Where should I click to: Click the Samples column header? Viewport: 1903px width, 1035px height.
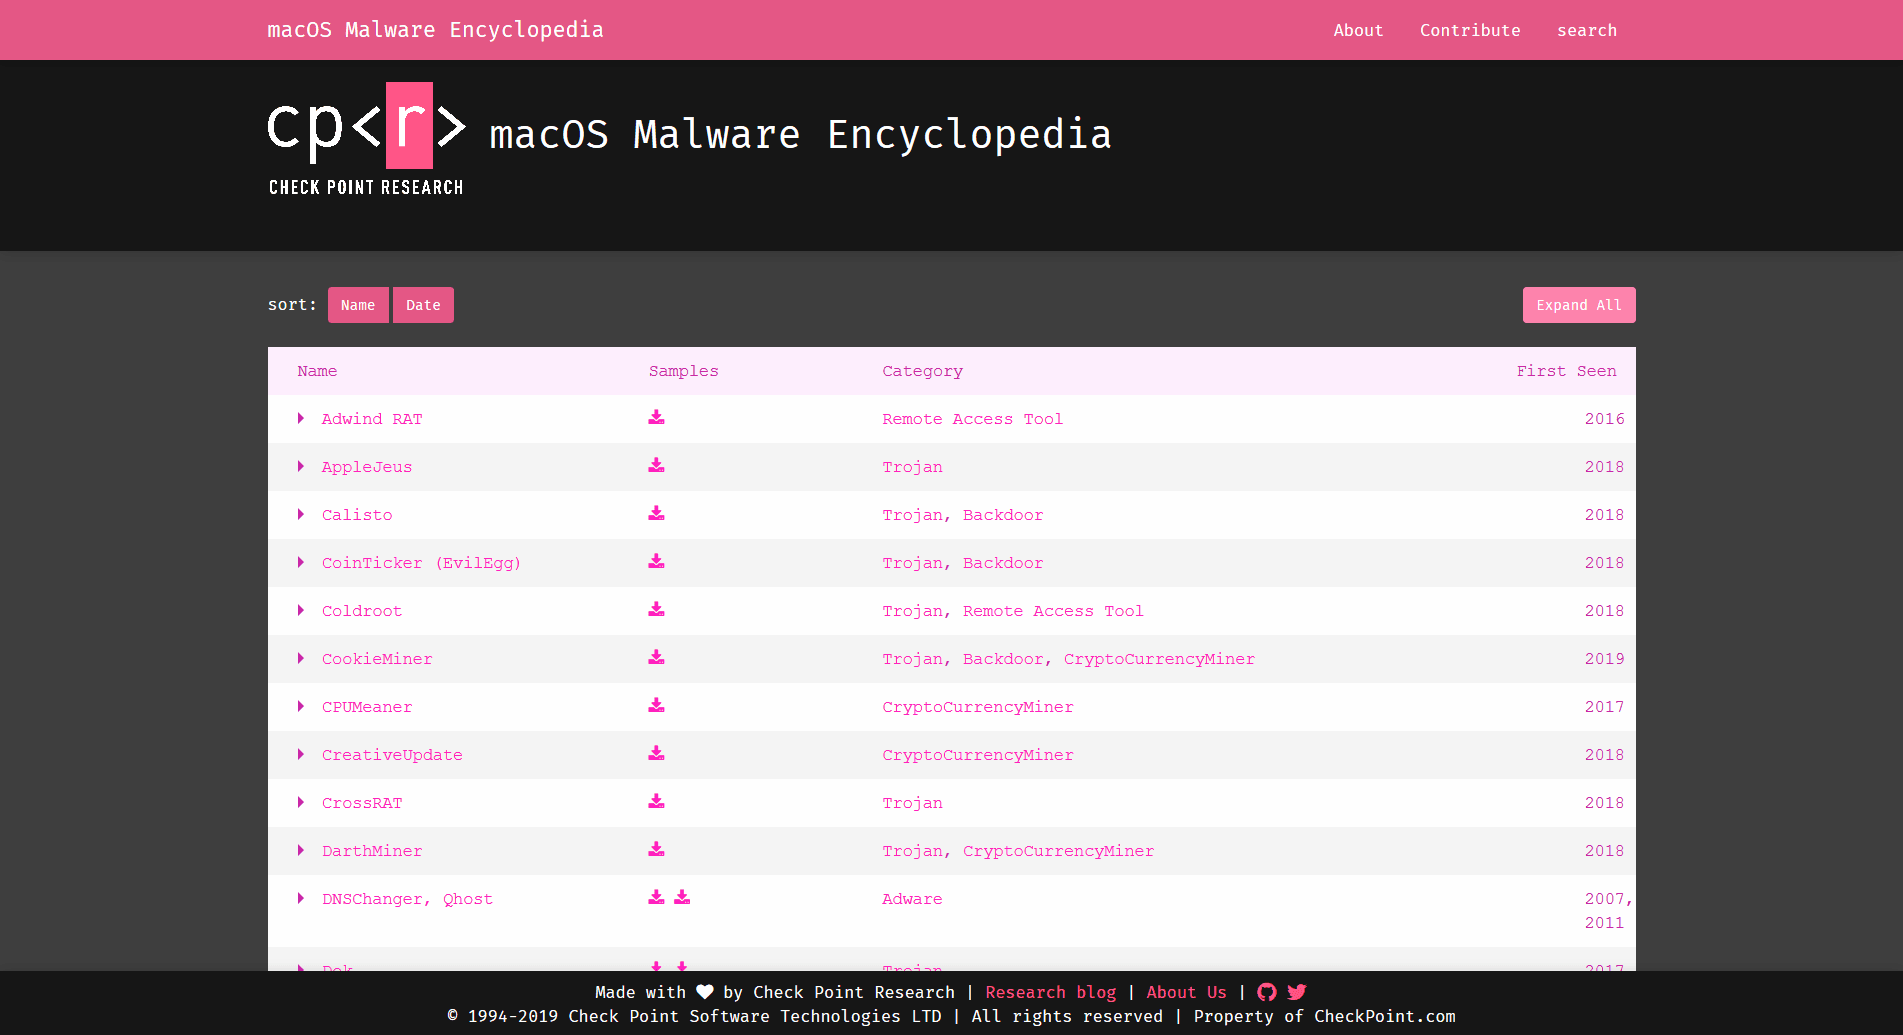tap(683, 371)
